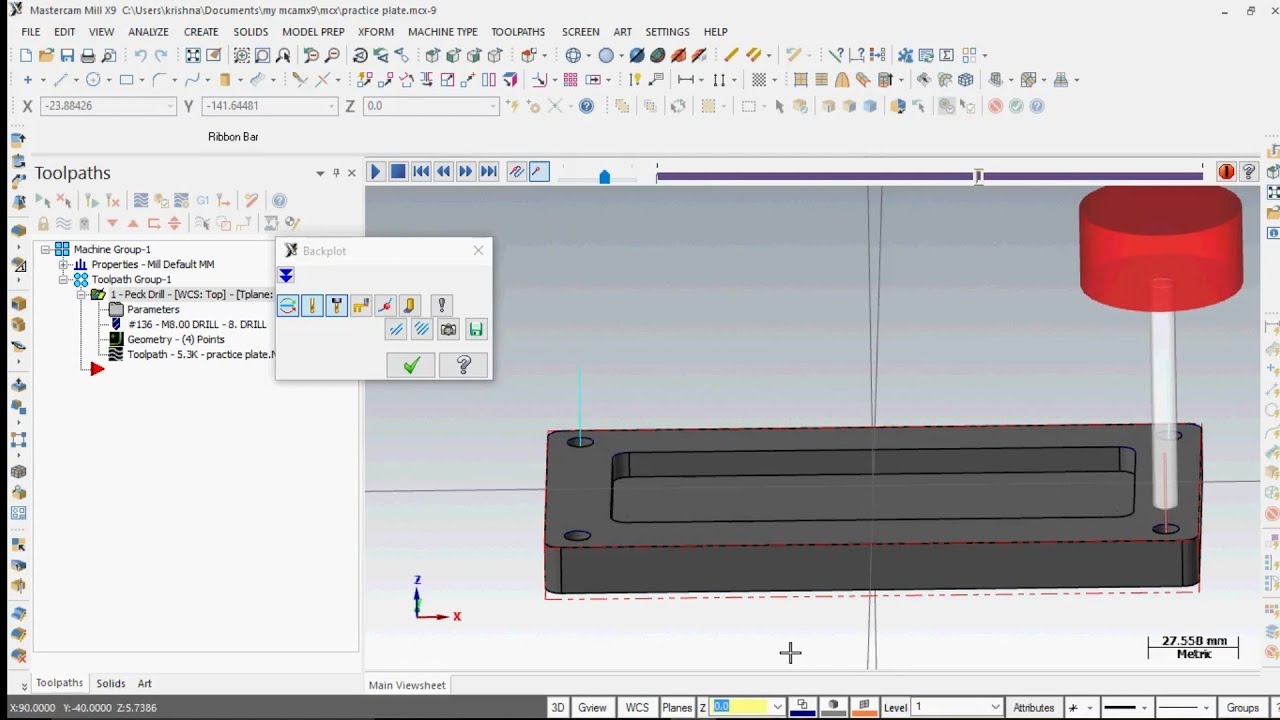Play the backplot simulation
1280x720 pixels.
coord(375,172)
